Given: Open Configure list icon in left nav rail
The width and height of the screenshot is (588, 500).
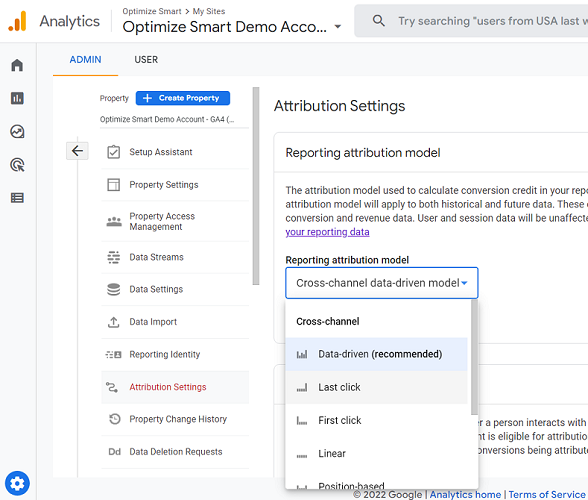Looking at the screenshot, I should click(17, 198).
